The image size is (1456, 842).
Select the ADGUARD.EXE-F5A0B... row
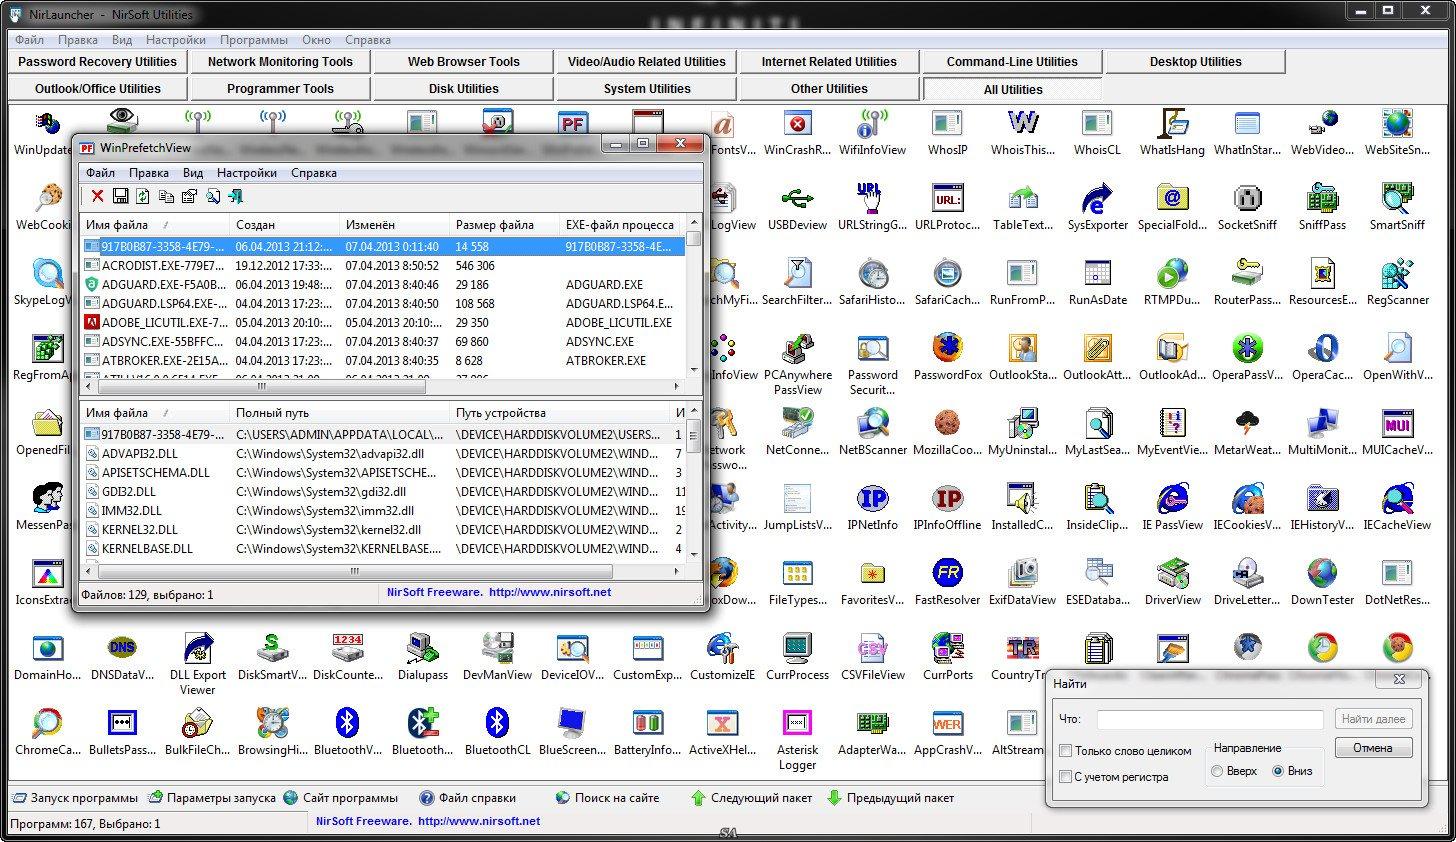tap(382, 285)
